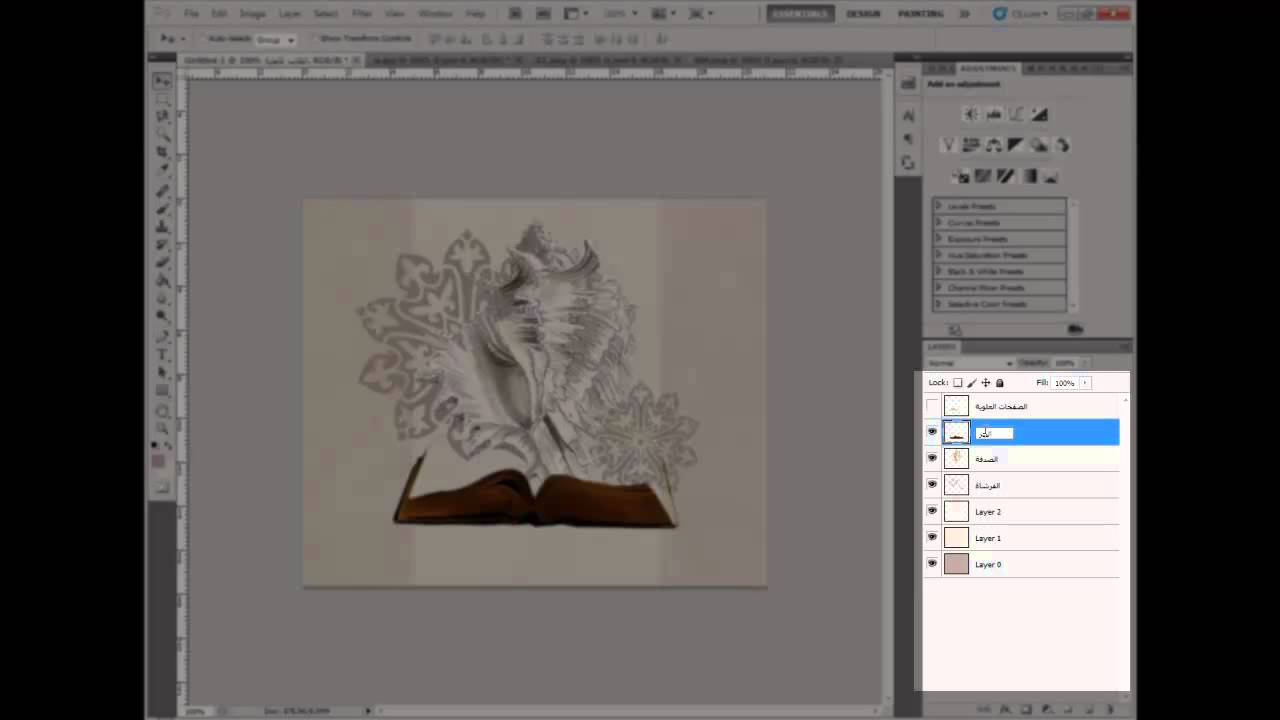Open the History panel icon in dock

pyautogui.click(x=908, y=84)
